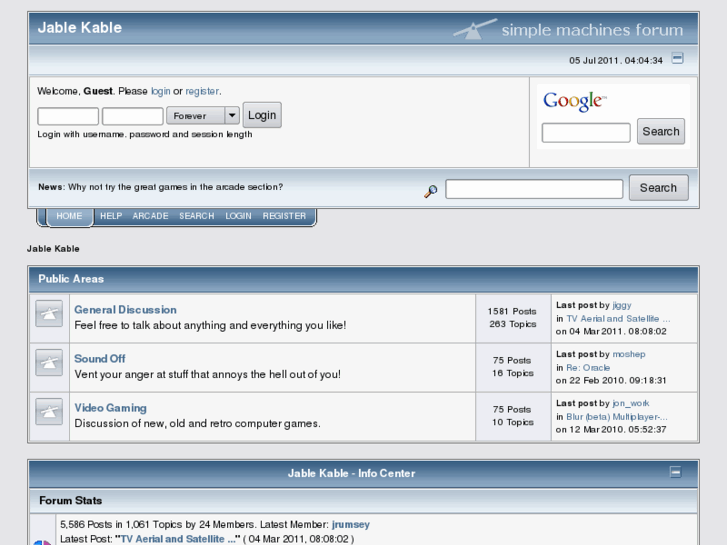
Task: Click the Google Search button
Action: [661, 131]
